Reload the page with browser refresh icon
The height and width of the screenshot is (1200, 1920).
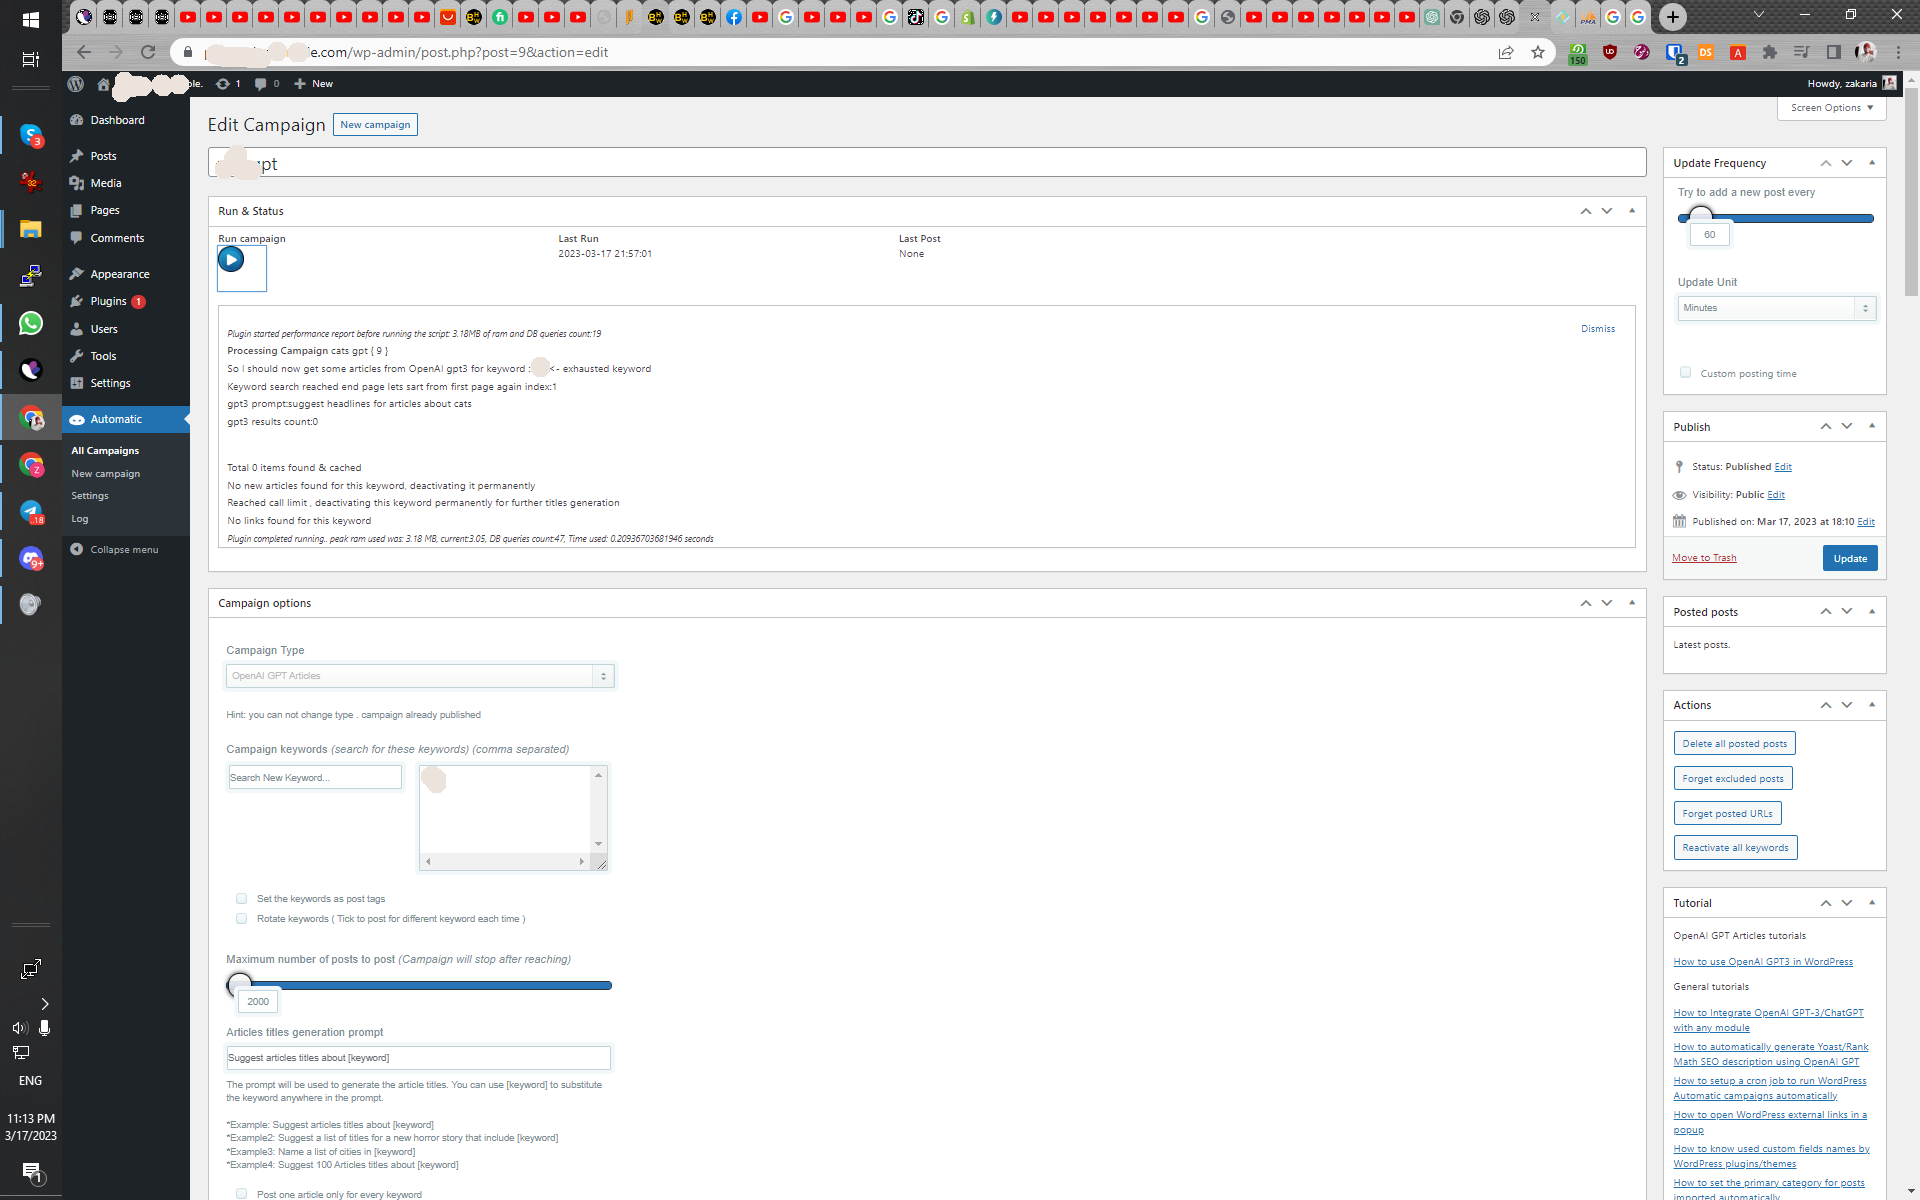pos(148,52)
